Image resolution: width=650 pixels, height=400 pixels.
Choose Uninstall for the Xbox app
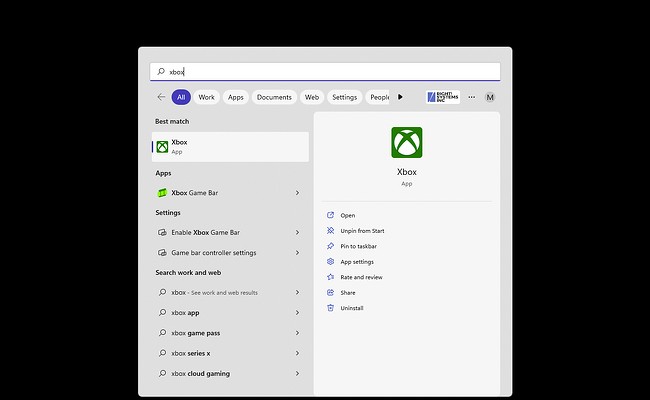352,308
